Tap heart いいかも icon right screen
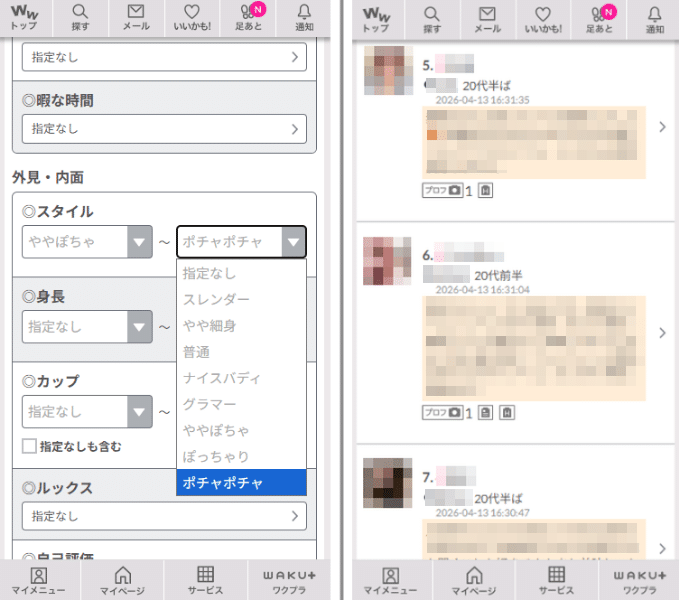 click(x=543, y=19)
